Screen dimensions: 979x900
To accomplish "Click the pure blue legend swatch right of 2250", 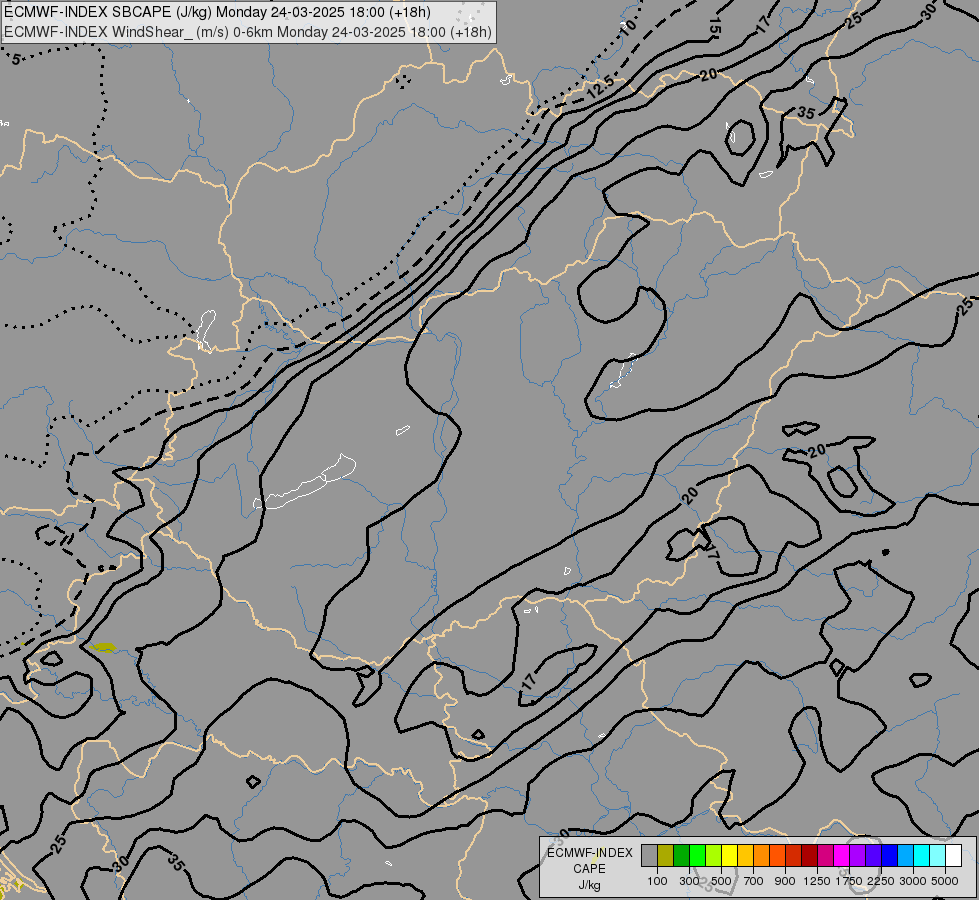I will point(889,855).
